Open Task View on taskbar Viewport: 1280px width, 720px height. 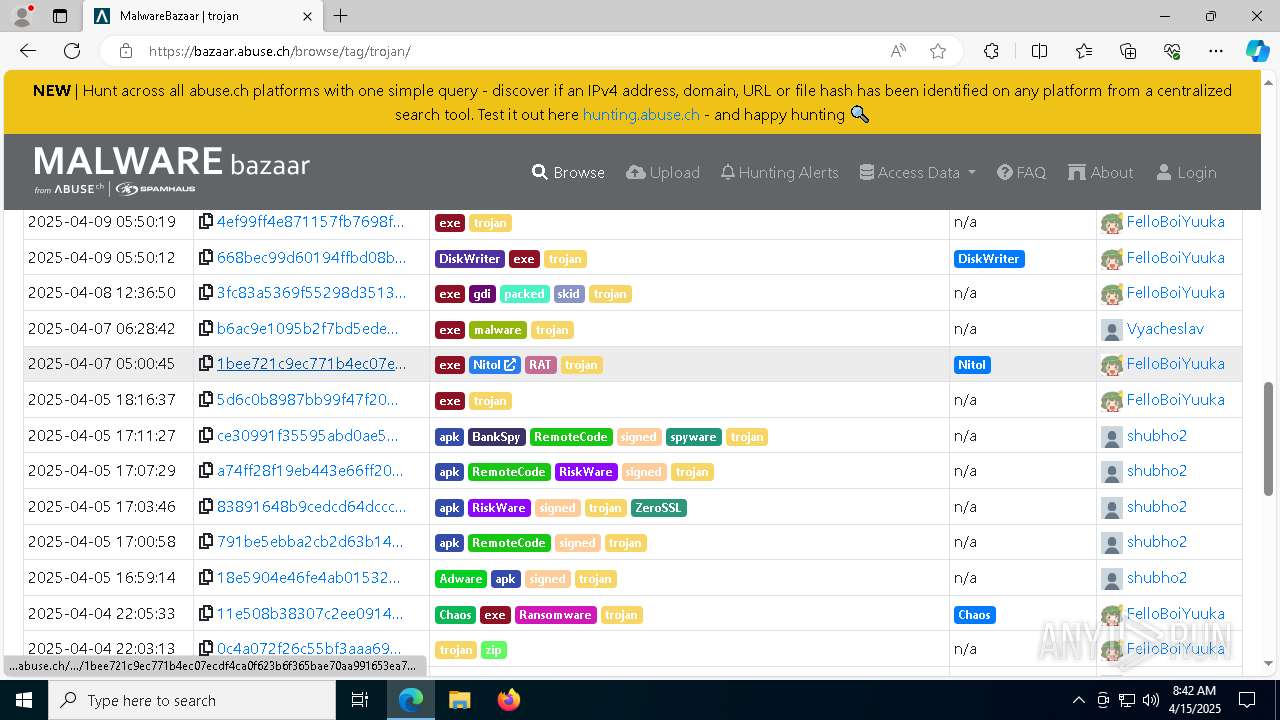click(360, 700)
